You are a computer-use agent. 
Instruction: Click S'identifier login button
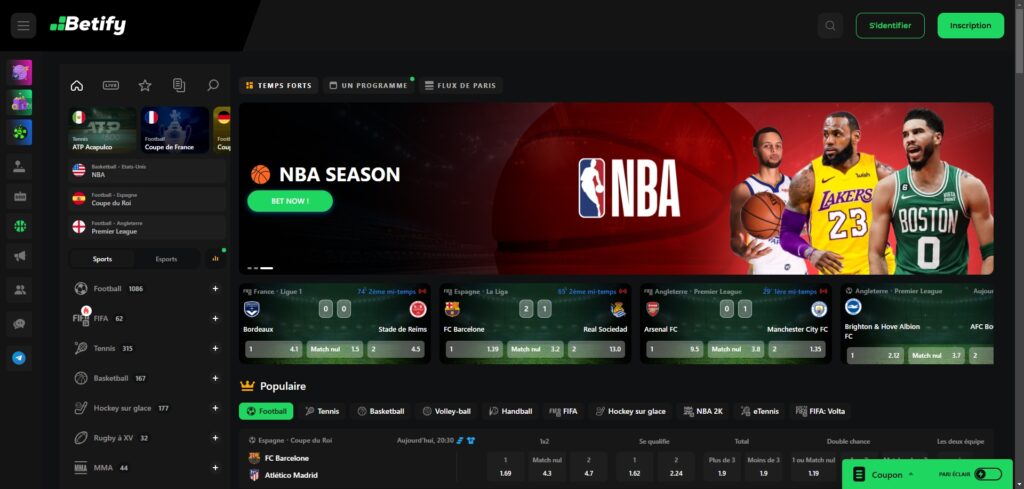890,25
